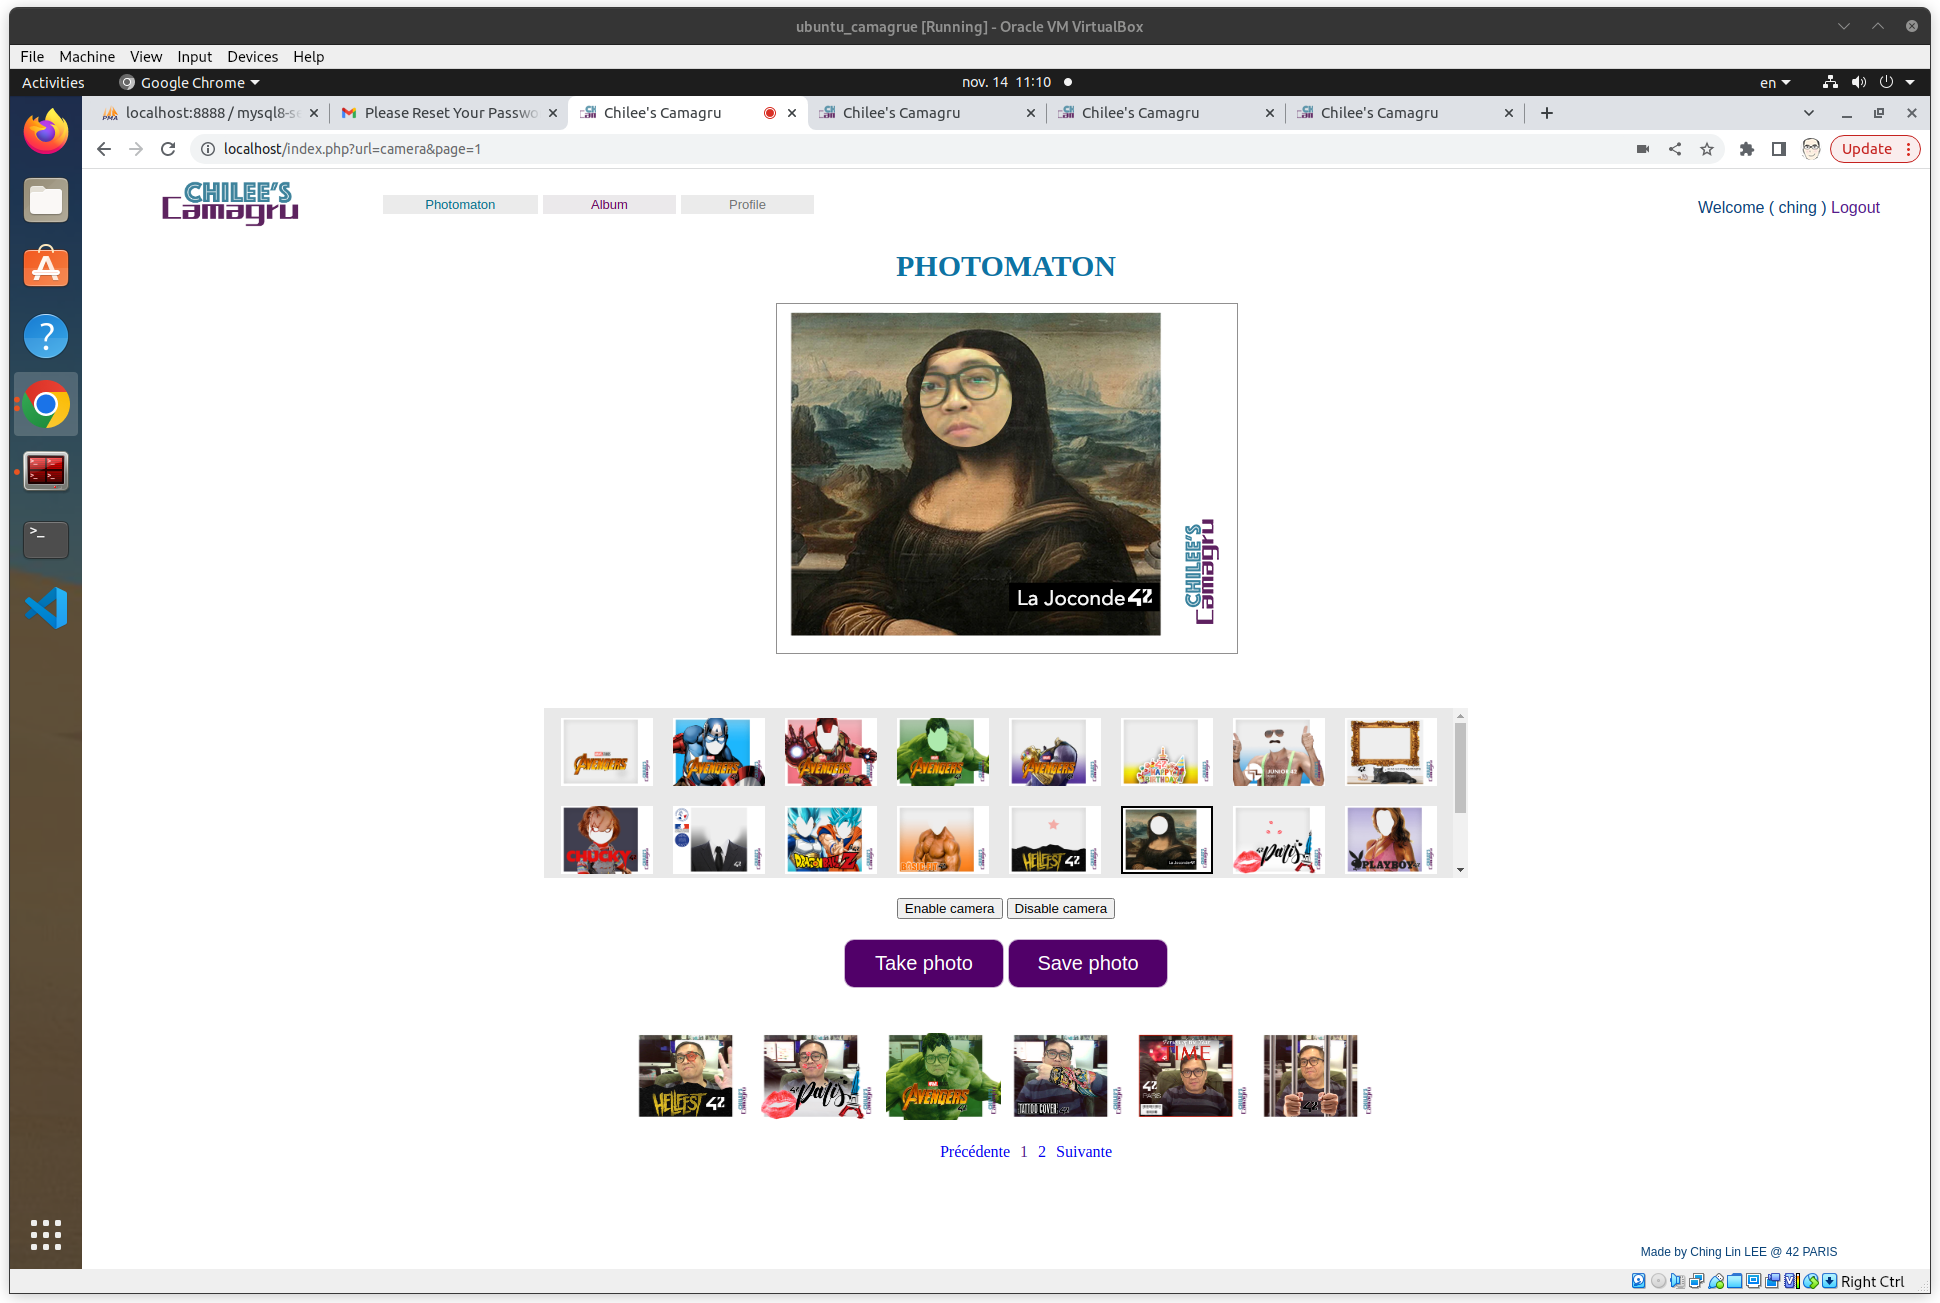Expand the Chrome tab search chevron
Screen dimensions: 1940x1303
tap(1809, 113)
